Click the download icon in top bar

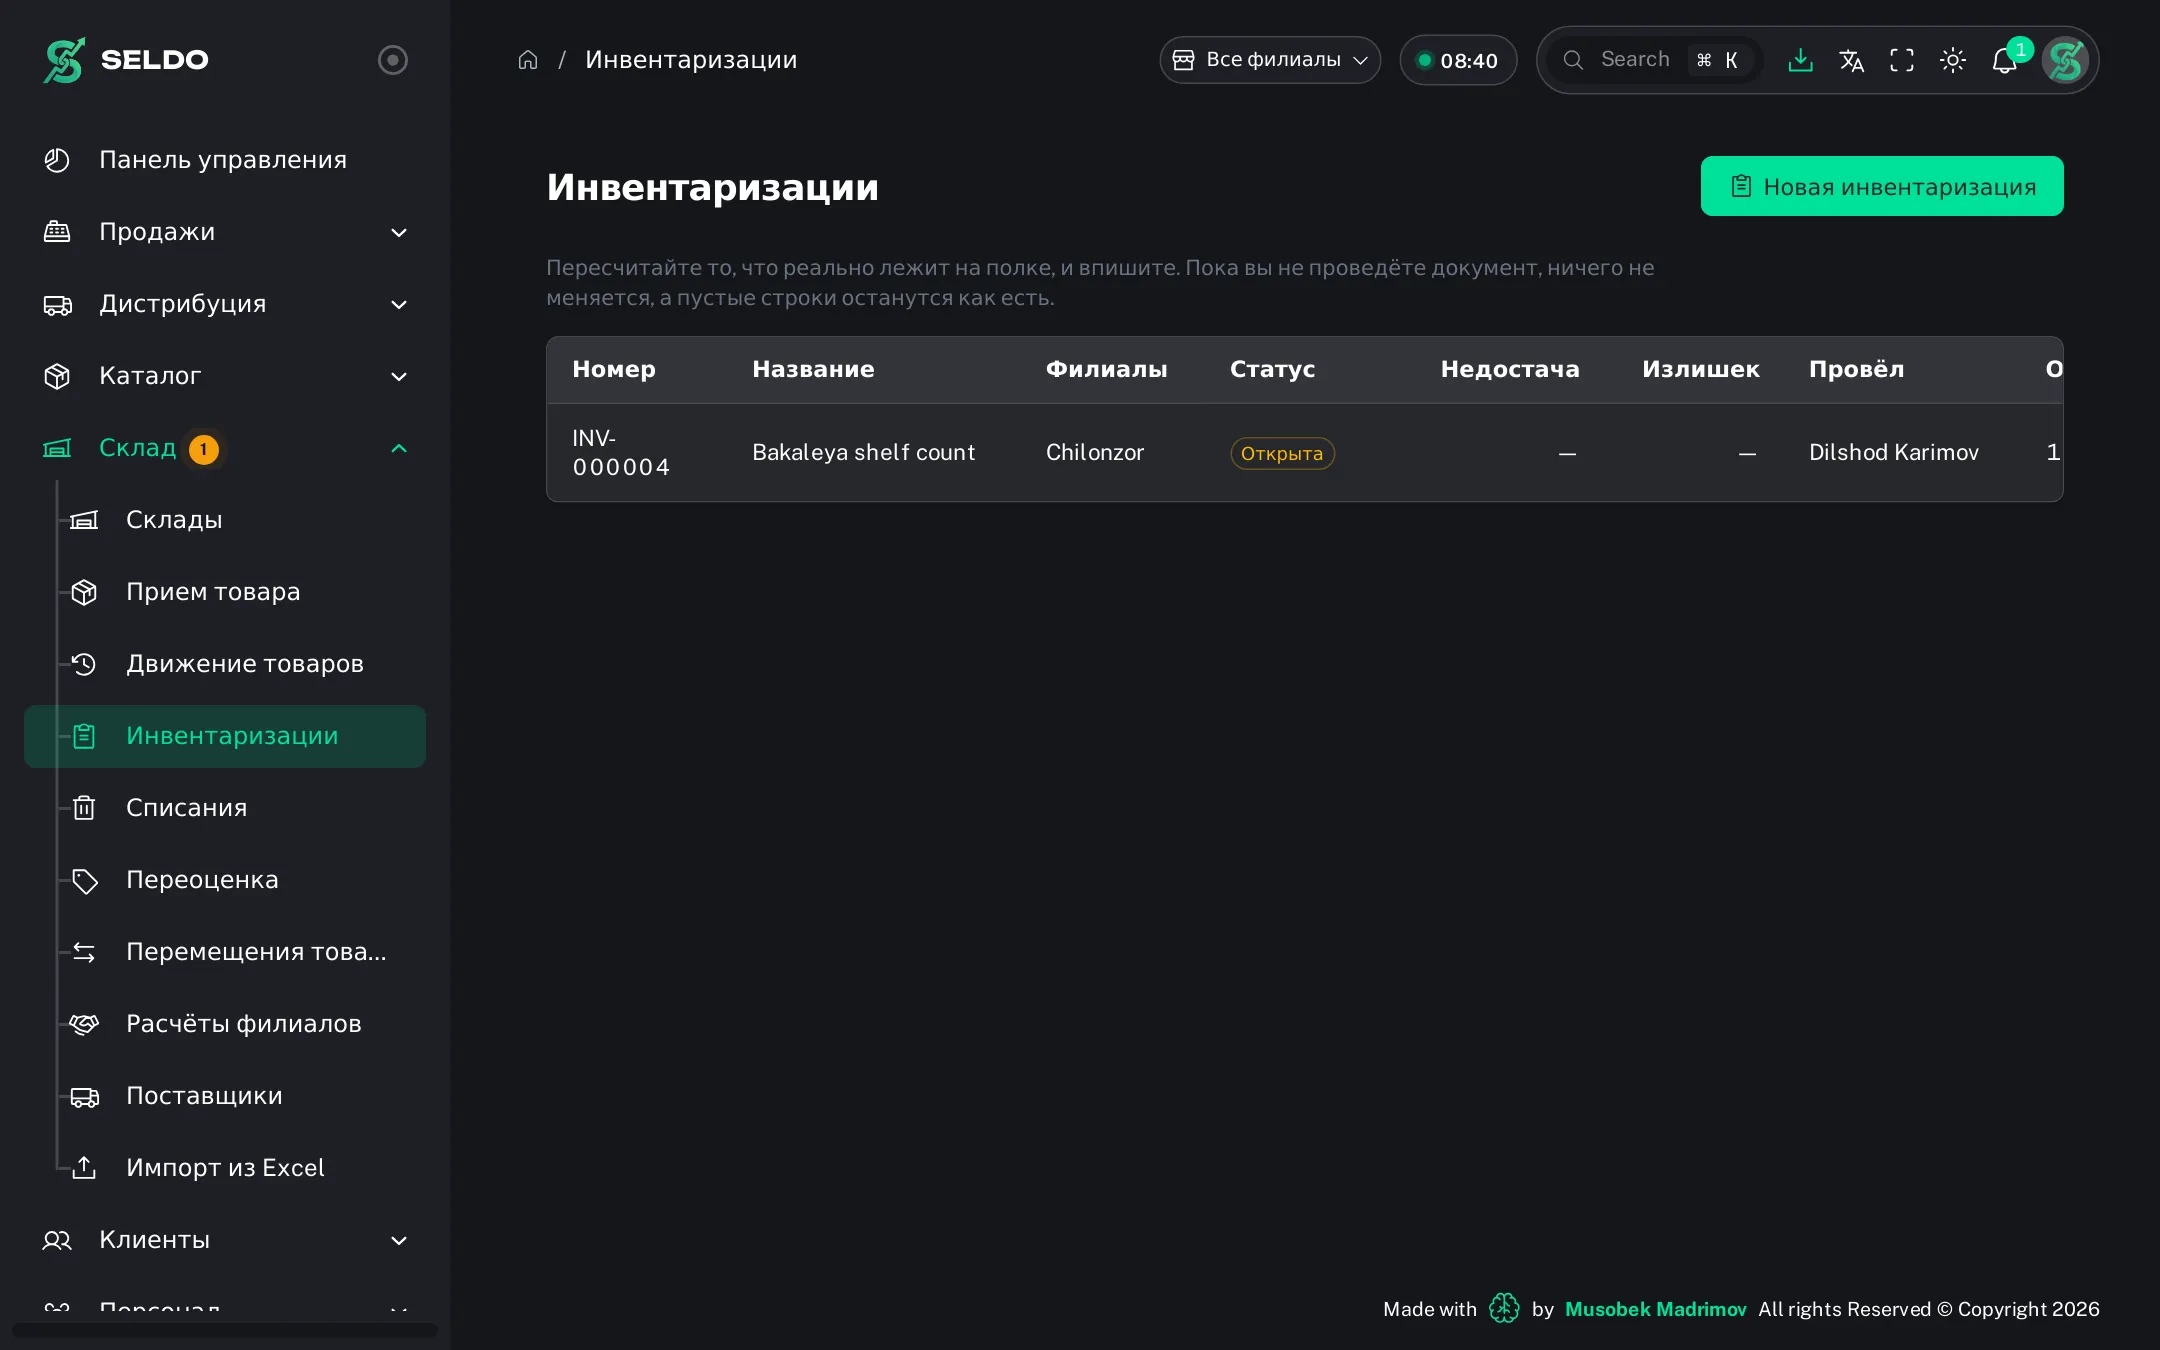point(1800,60)
